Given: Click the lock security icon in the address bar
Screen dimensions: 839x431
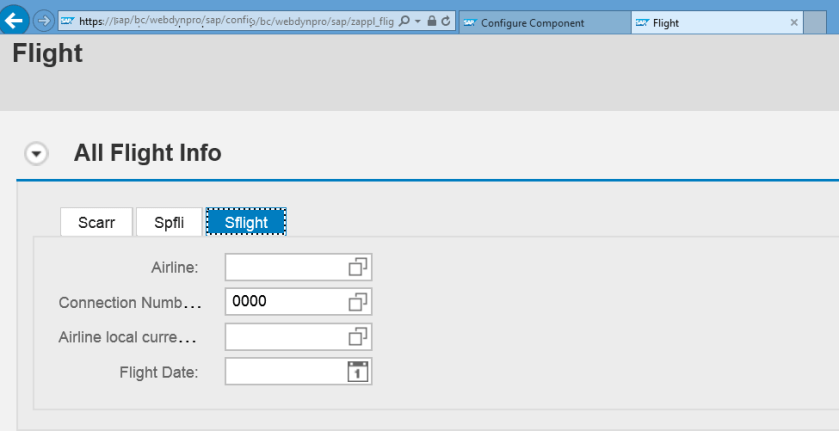Looking at the screenshot, I should coord(432,21).
